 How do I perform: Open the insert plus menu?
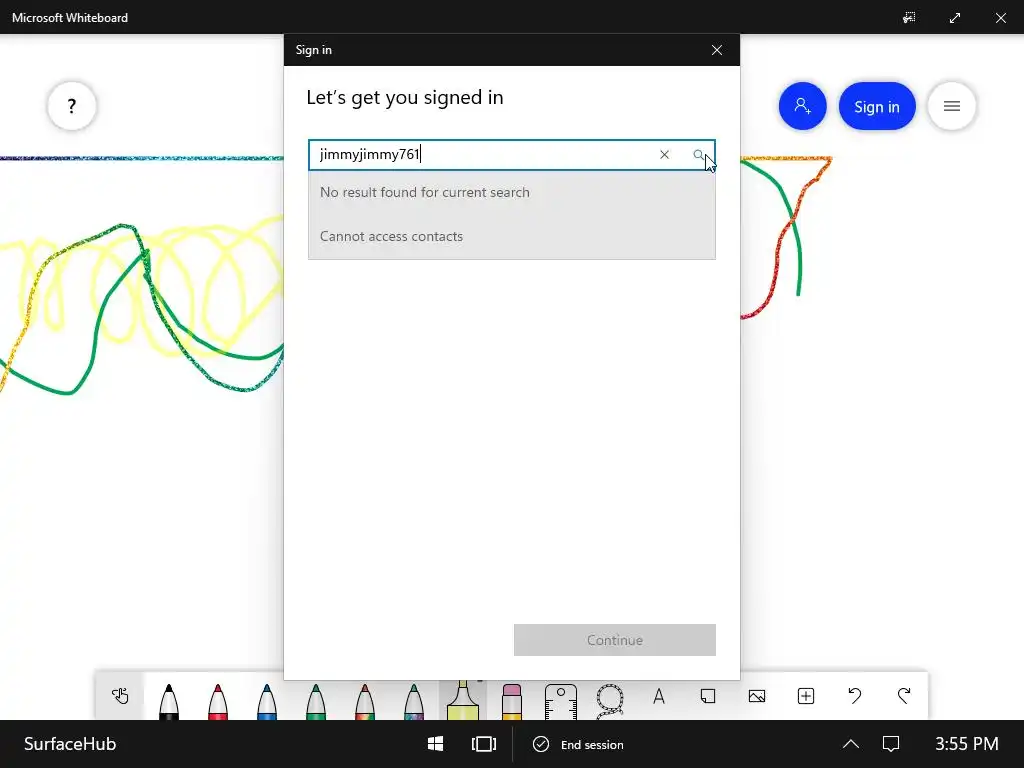[x=806, y=696]
